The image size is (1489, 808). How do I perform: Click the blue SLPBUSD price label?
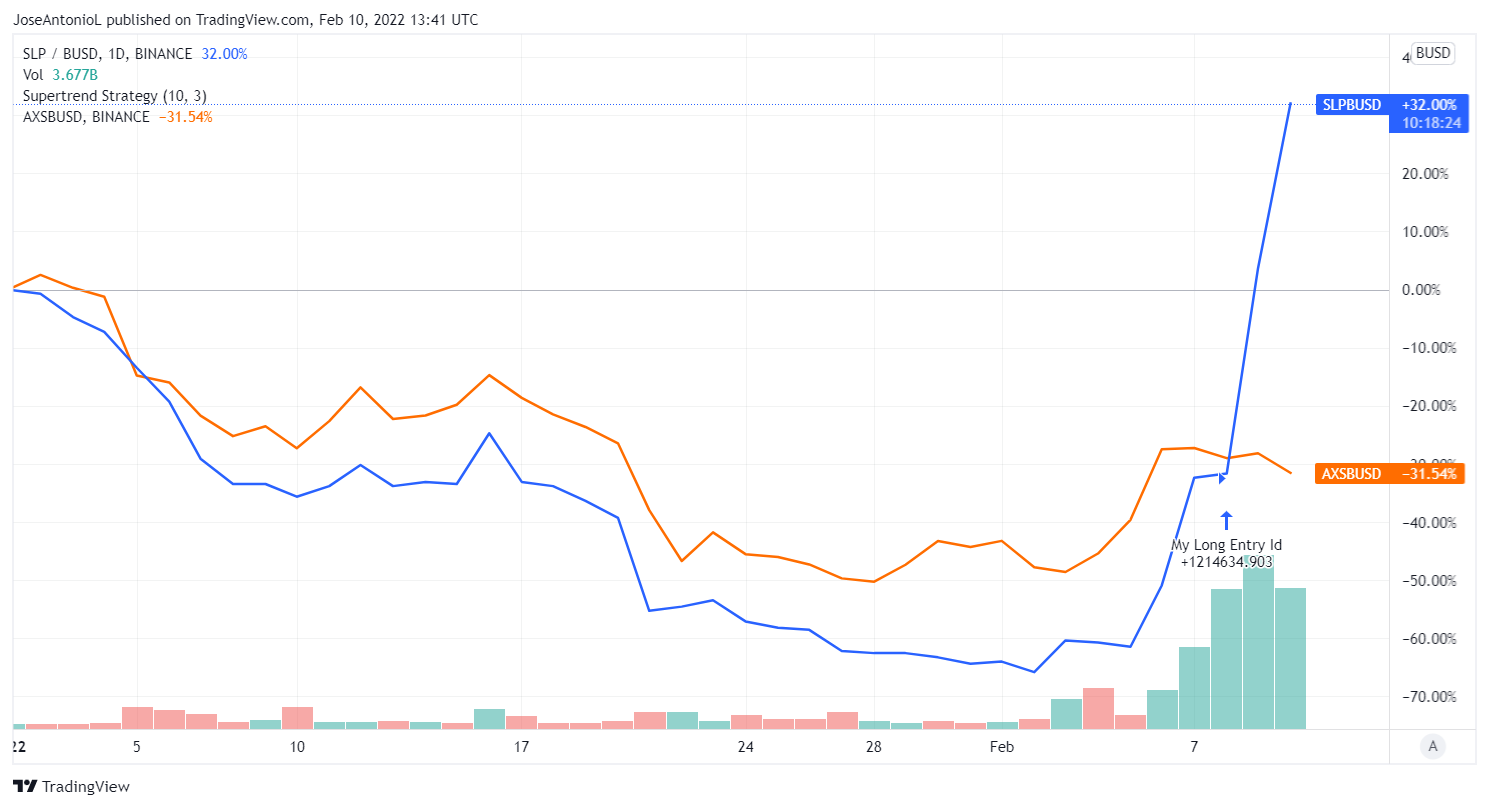tap(1351, 105)
